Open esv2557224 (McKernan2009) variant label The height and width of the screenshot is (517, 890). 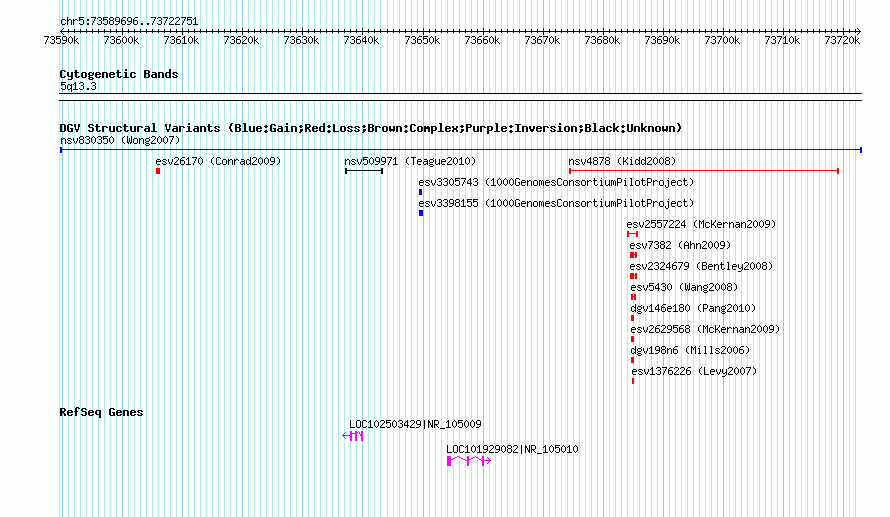(701, 224)
